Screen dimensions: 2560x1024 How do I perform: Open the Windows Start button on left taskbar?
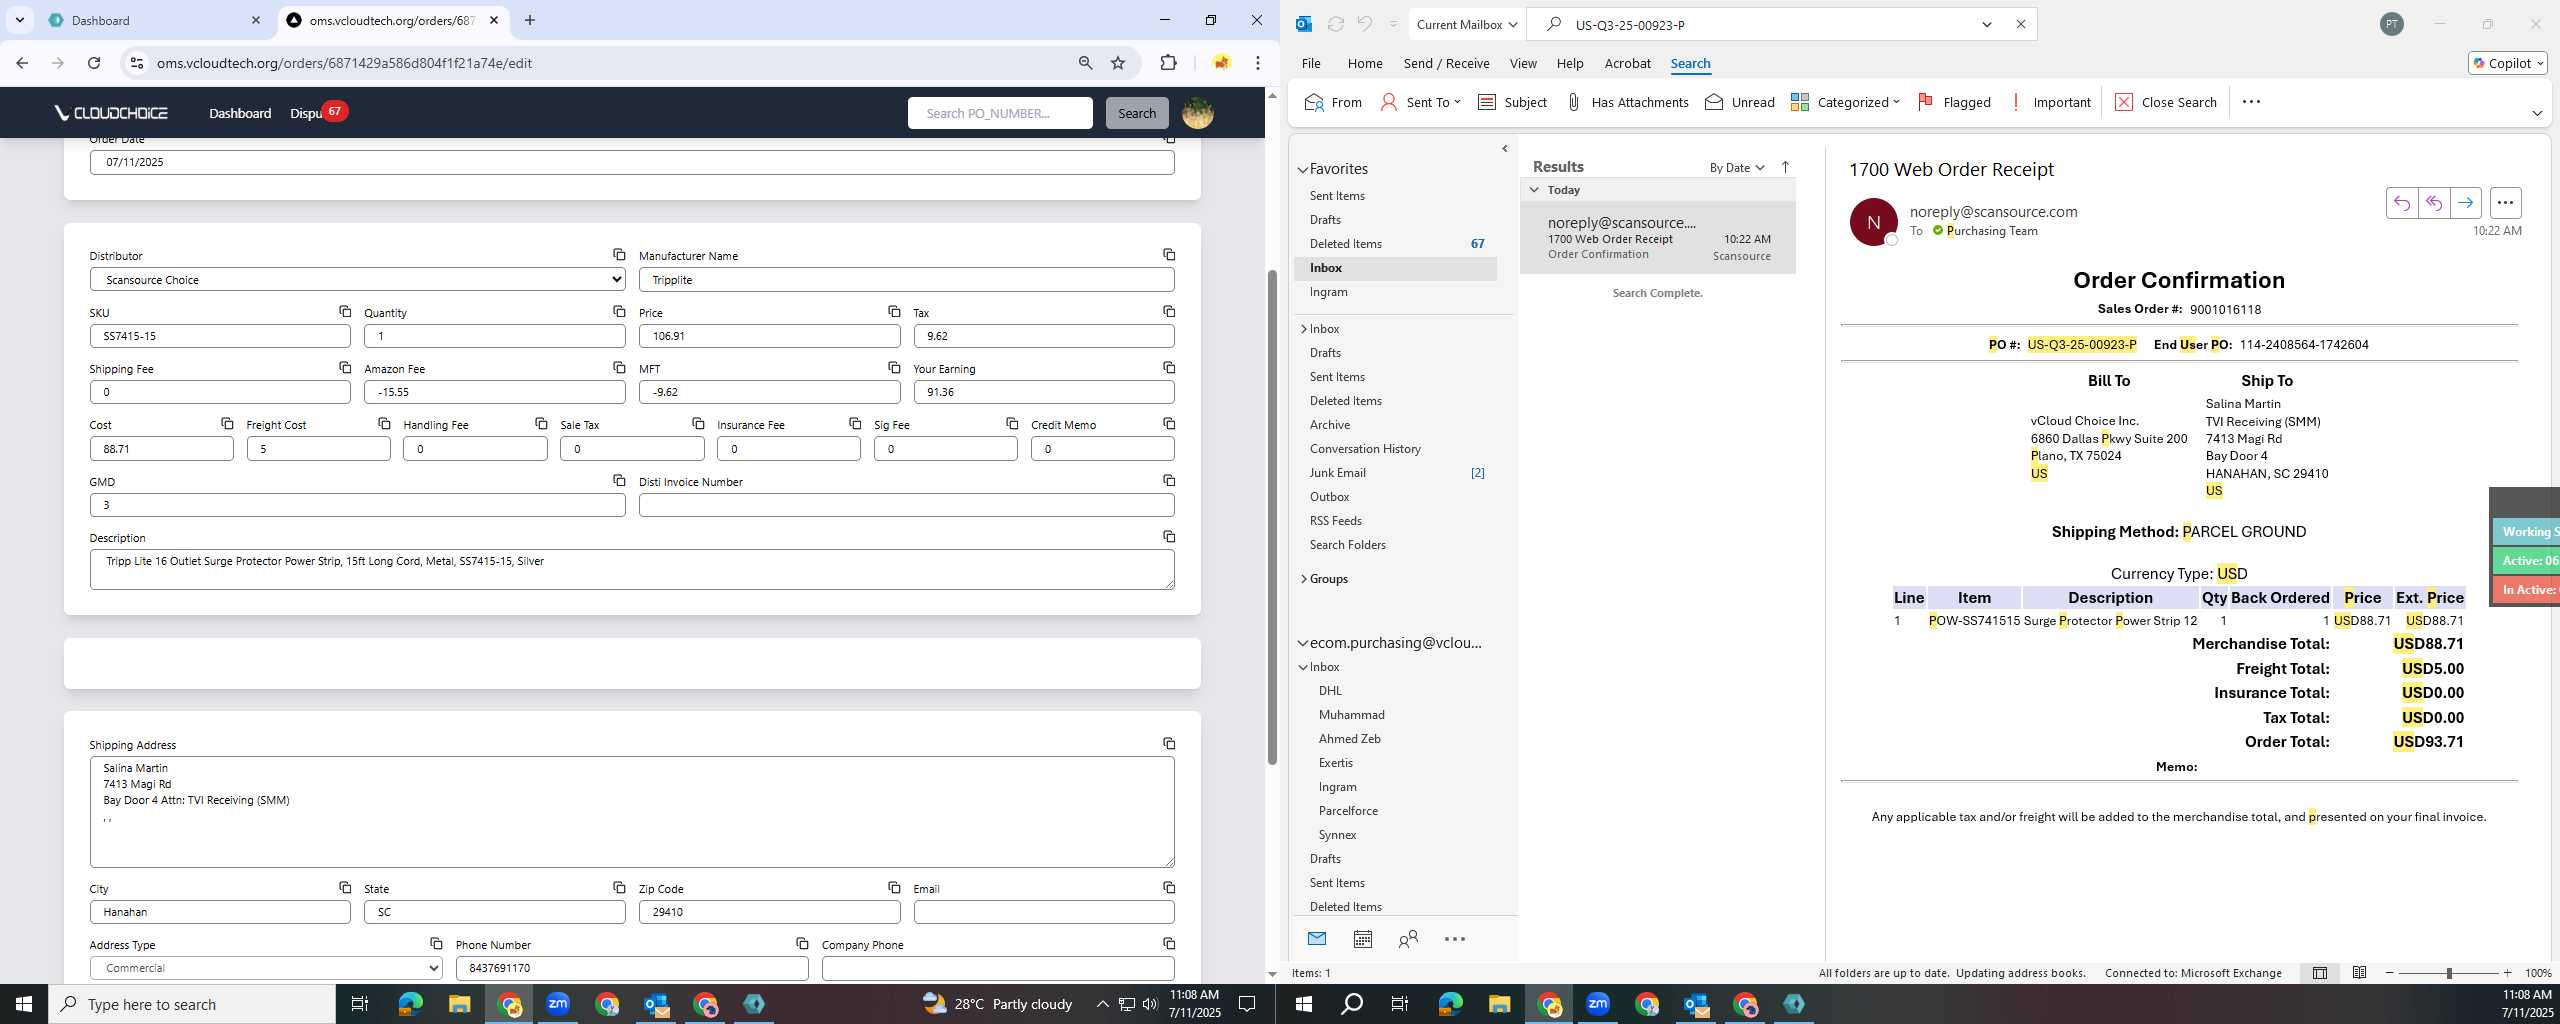pos(24,1004)
